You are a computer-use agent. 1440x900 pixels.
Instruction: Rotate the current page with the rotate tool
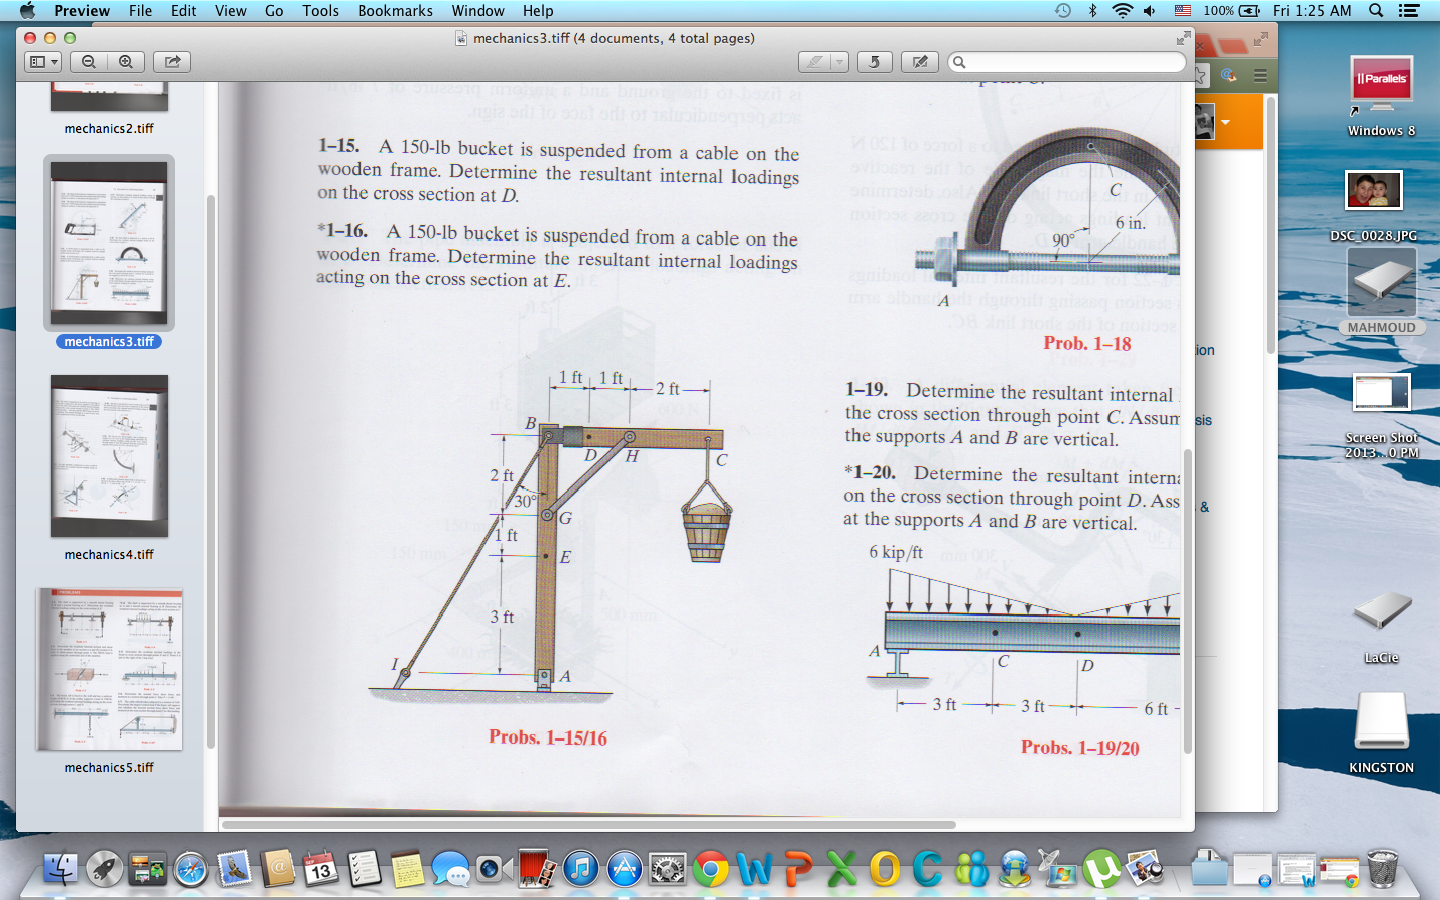coord(874,61)
